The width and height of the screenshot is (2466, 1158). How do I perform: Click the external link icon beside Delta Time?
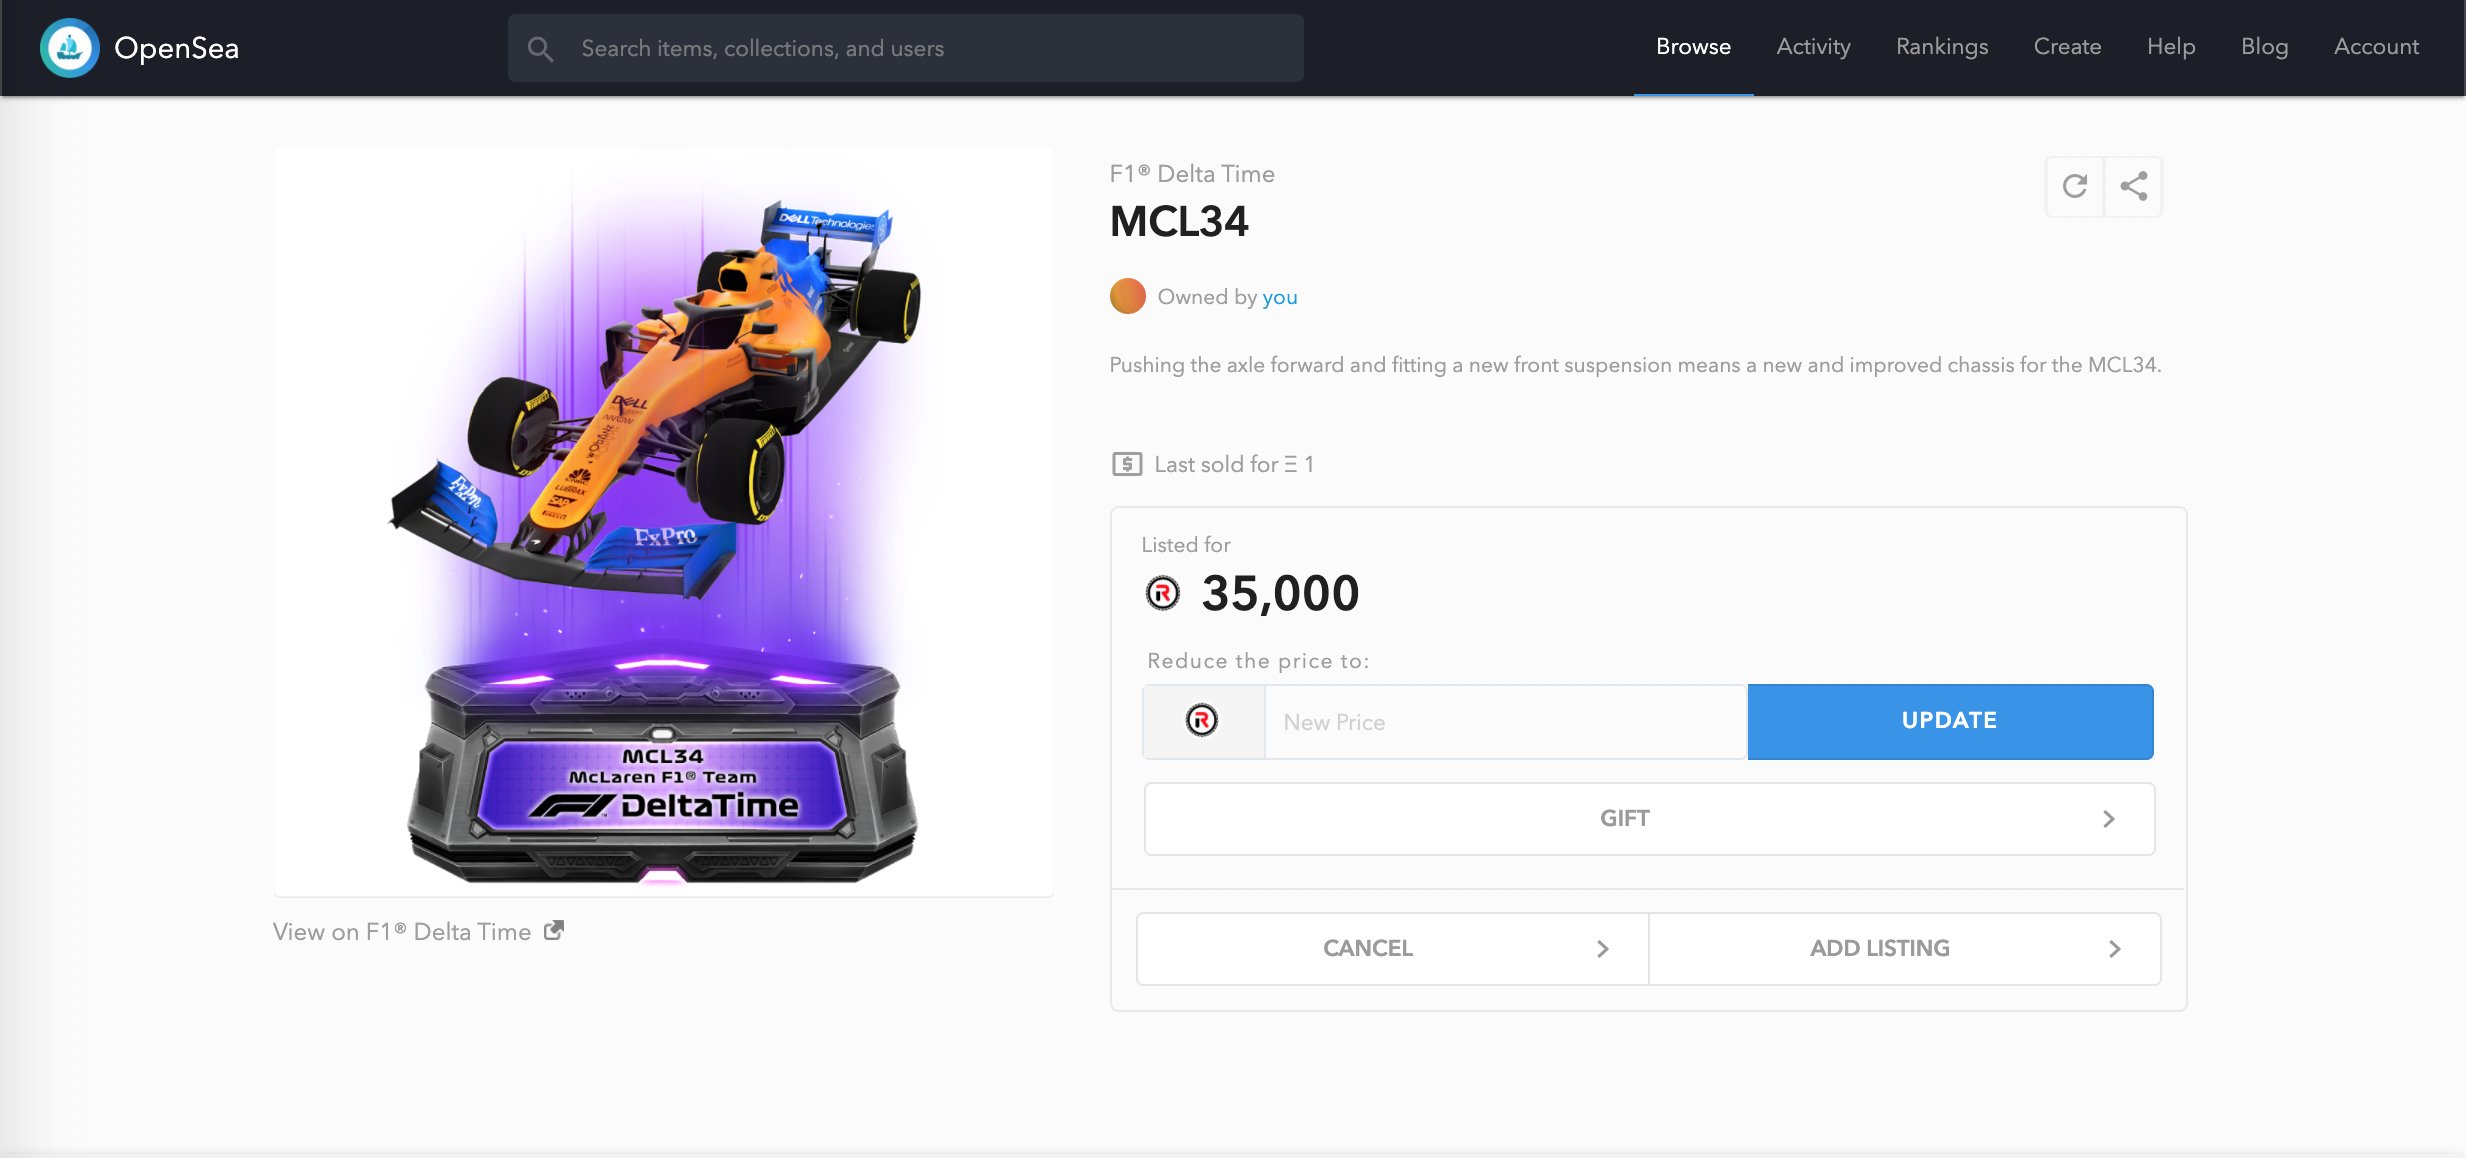click(554, 930)
